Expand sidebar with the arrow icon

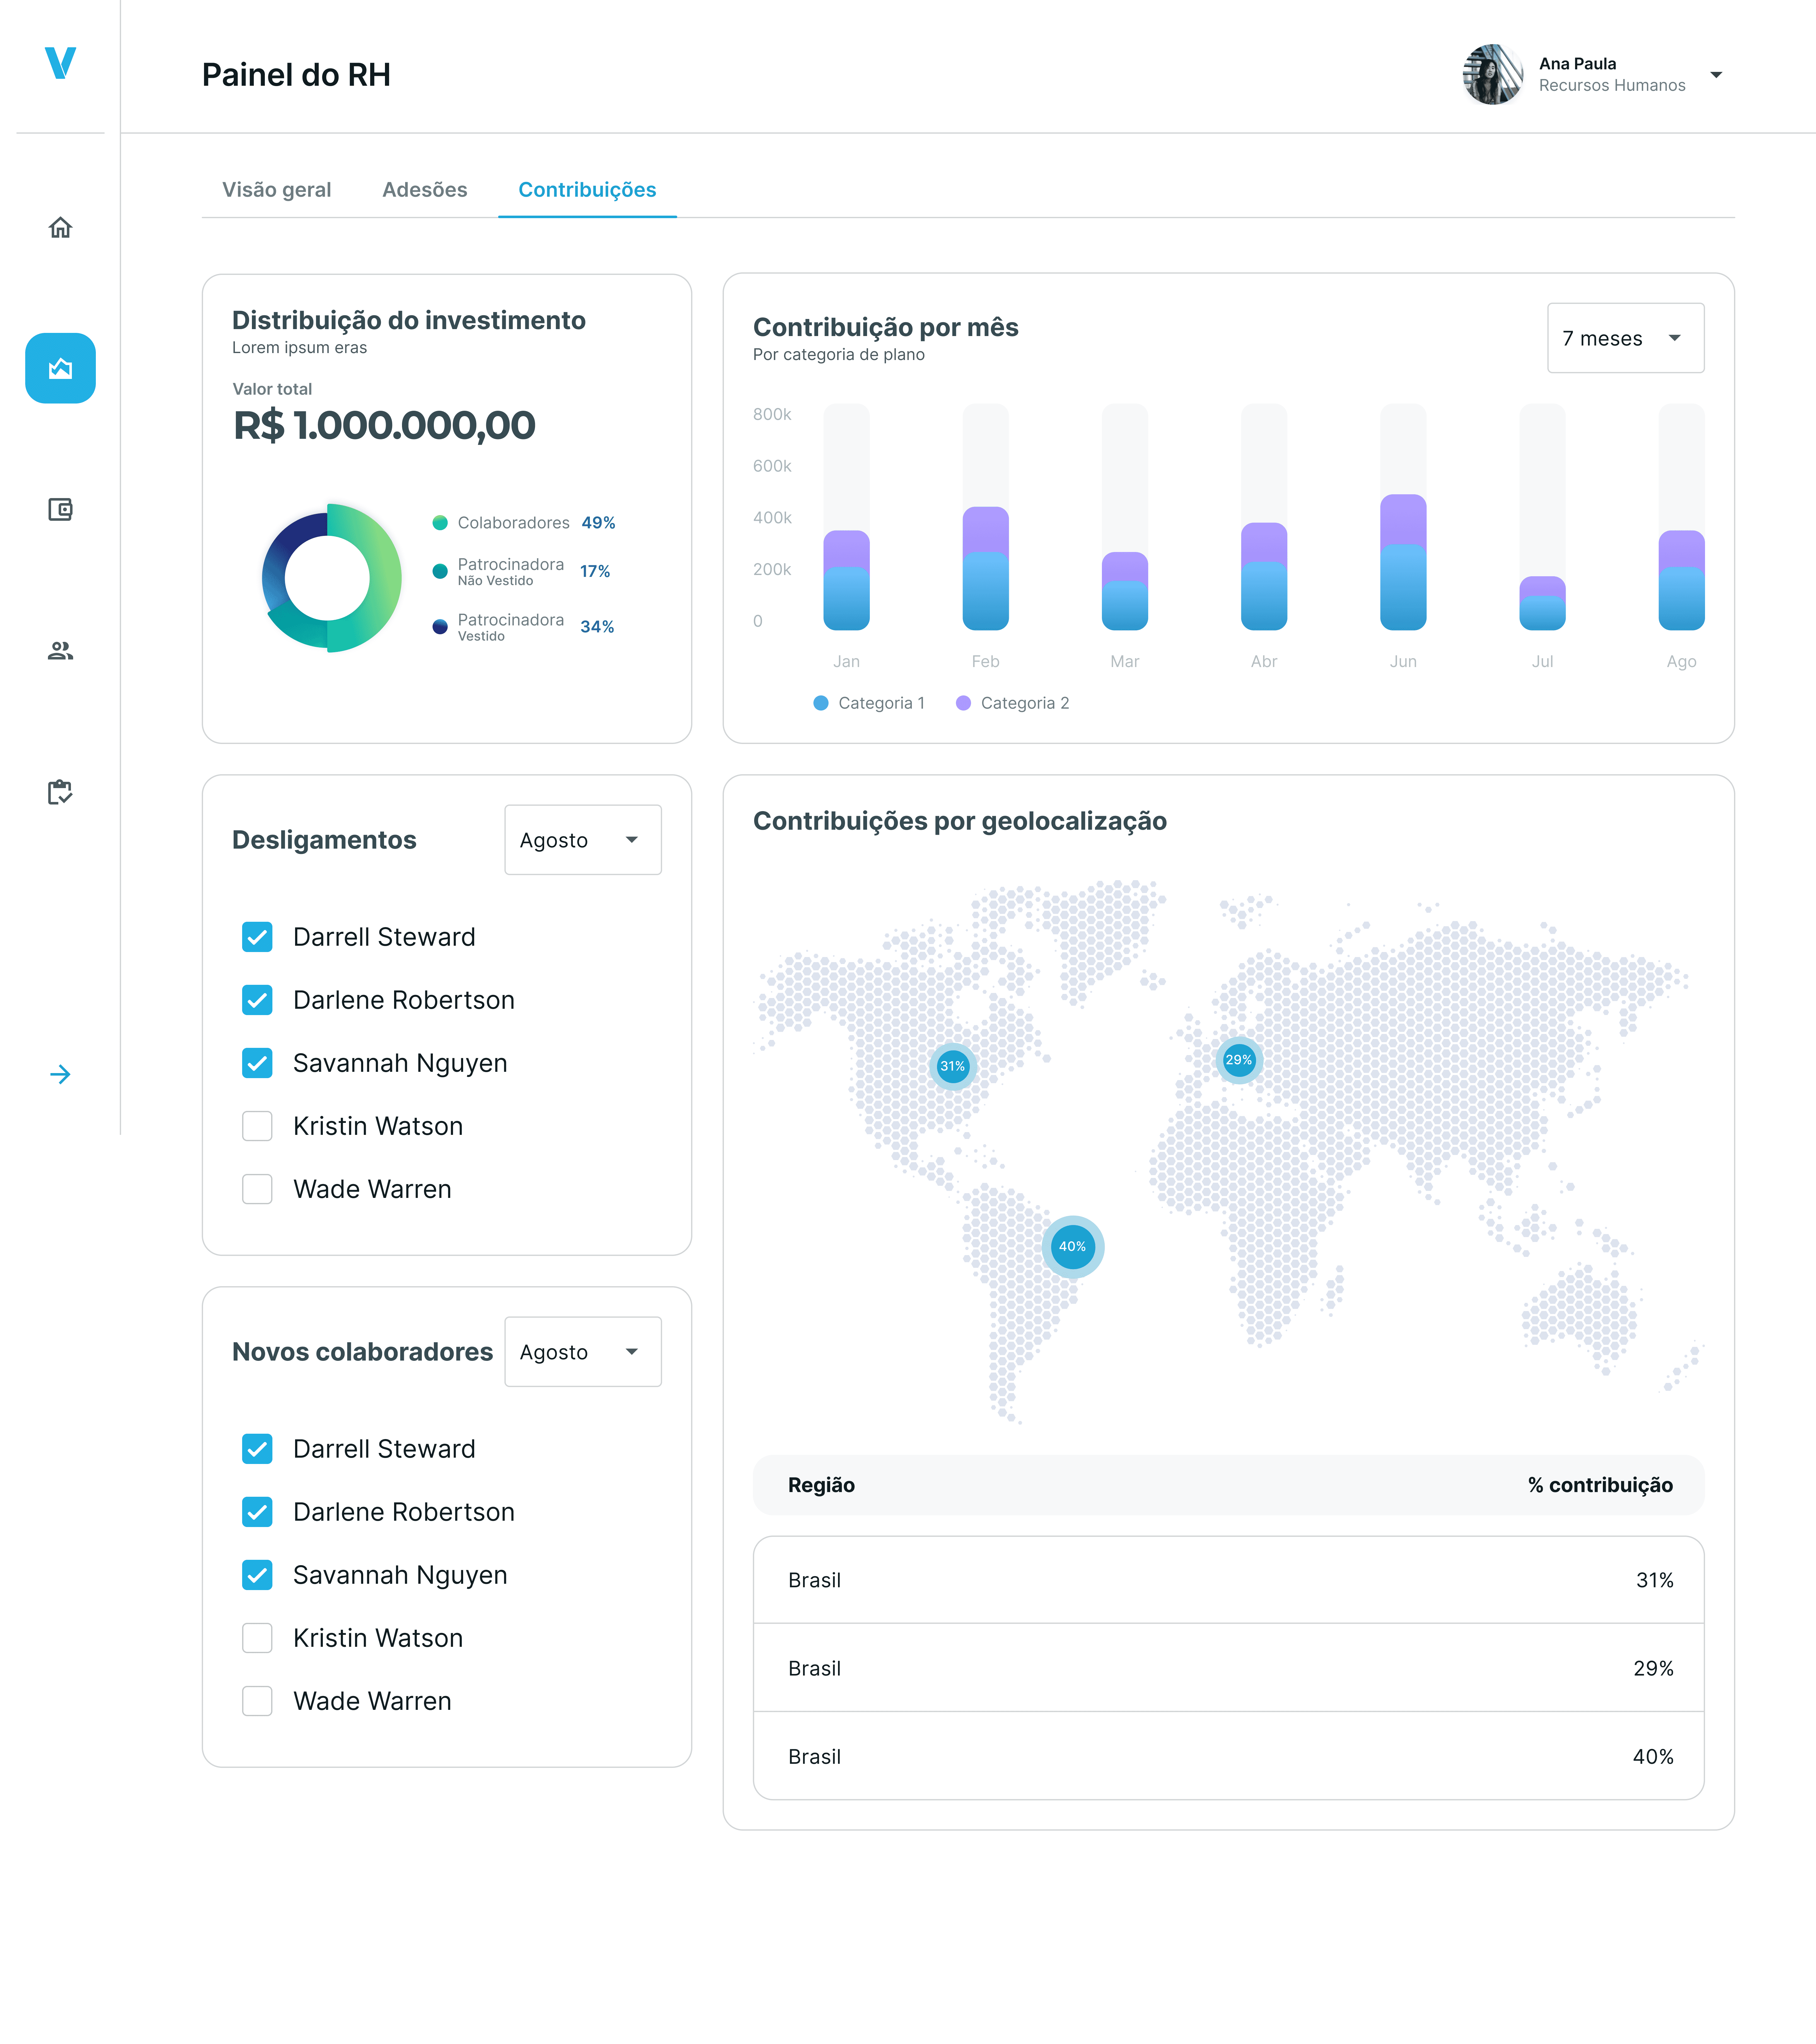click(x=60, y=1074)
